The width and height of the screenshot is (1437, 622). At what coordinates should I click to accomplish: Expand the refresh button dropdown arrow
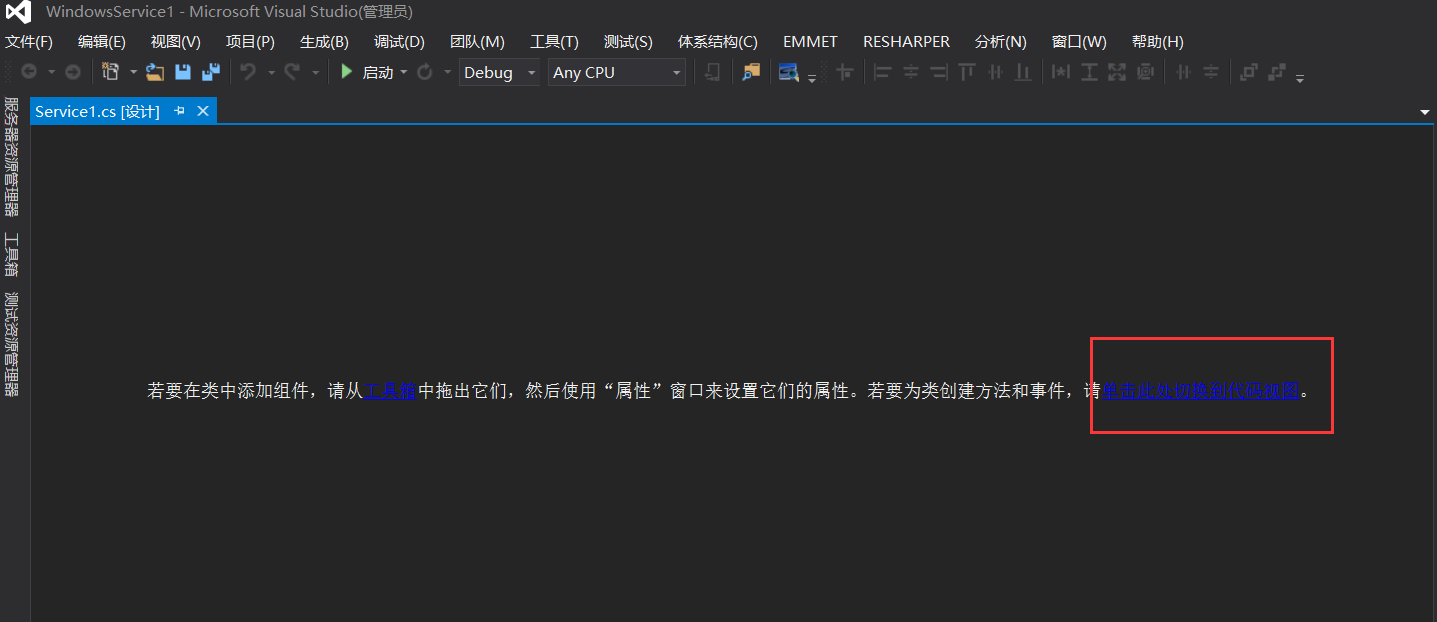click(447, 72)
